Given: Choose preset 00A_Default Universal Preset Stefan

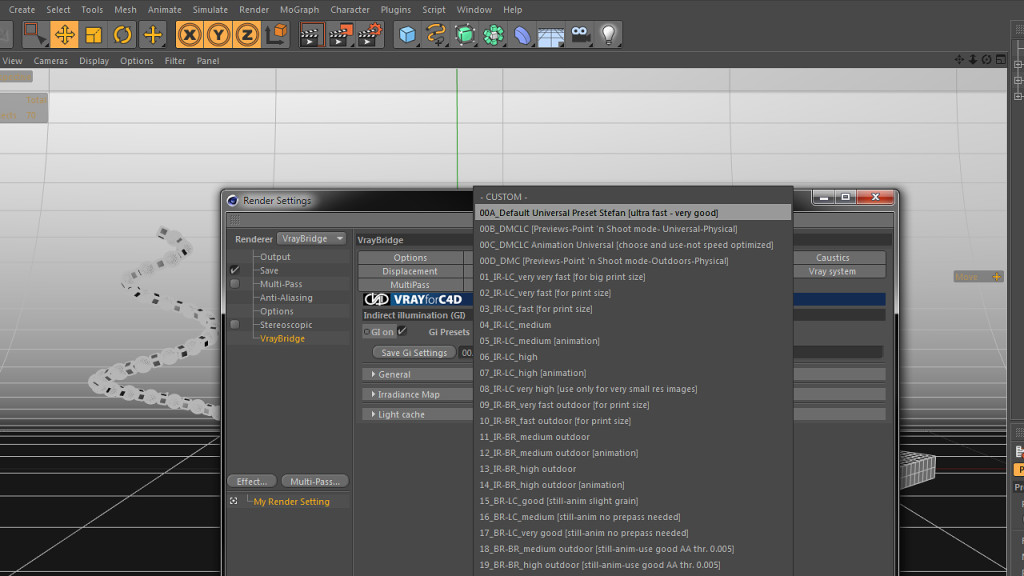Looking at the screenshot, I should 633,213.
